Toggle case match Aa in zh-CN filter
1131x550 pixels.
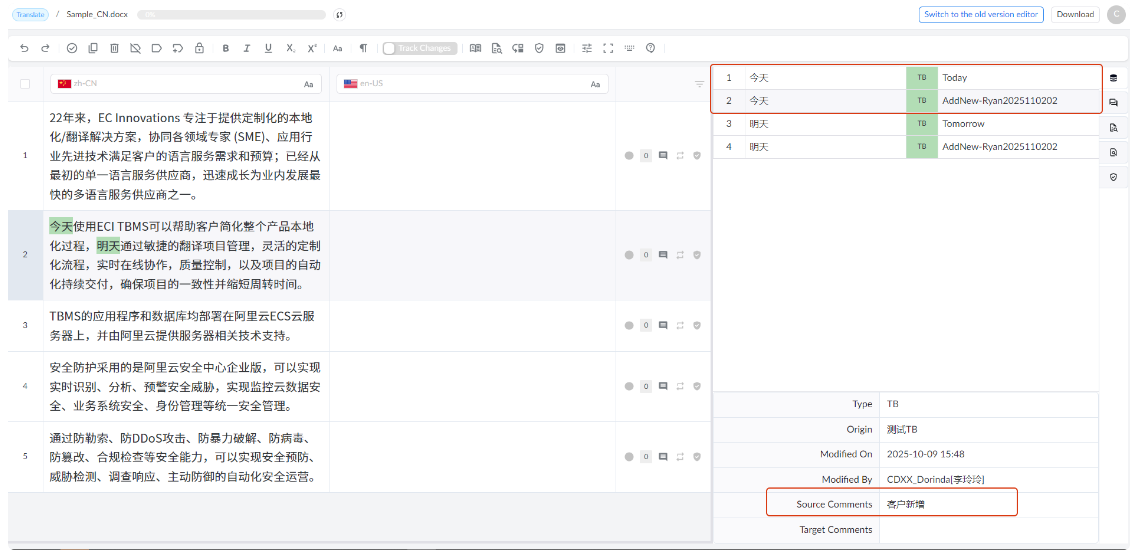(309, 84)
